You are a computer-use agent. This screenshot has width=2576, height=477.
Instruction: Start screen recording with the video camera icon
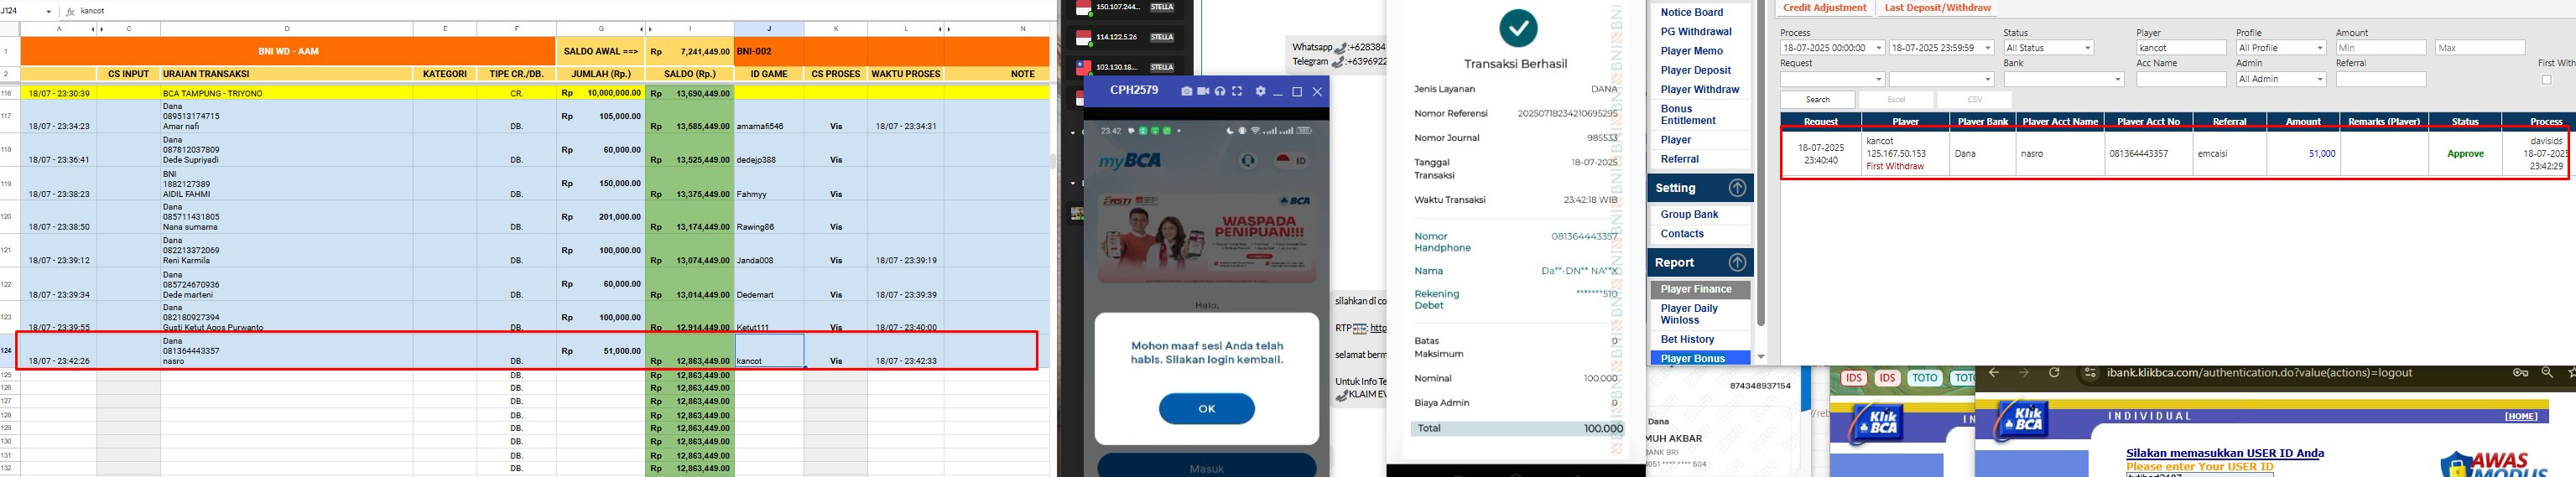[1203, 91]
